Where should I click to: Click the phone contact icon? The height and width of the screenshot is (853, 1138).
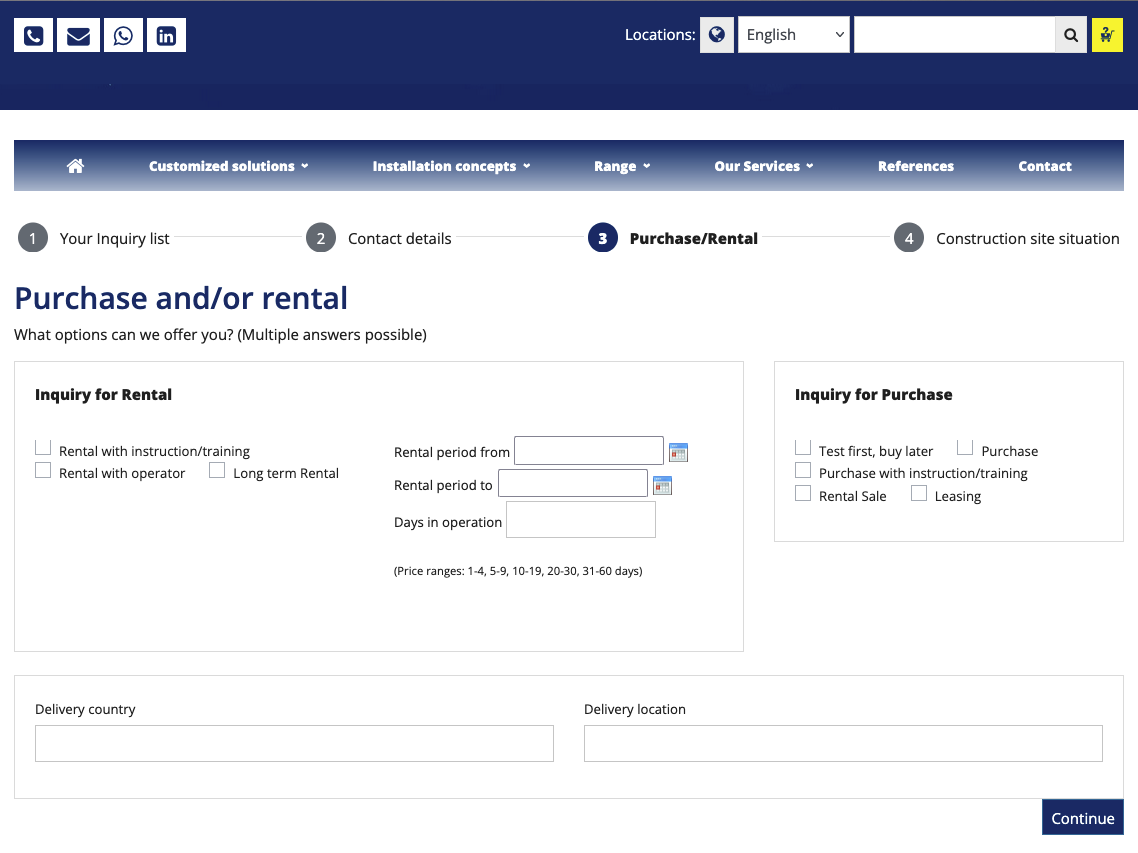tap(33, 36)
